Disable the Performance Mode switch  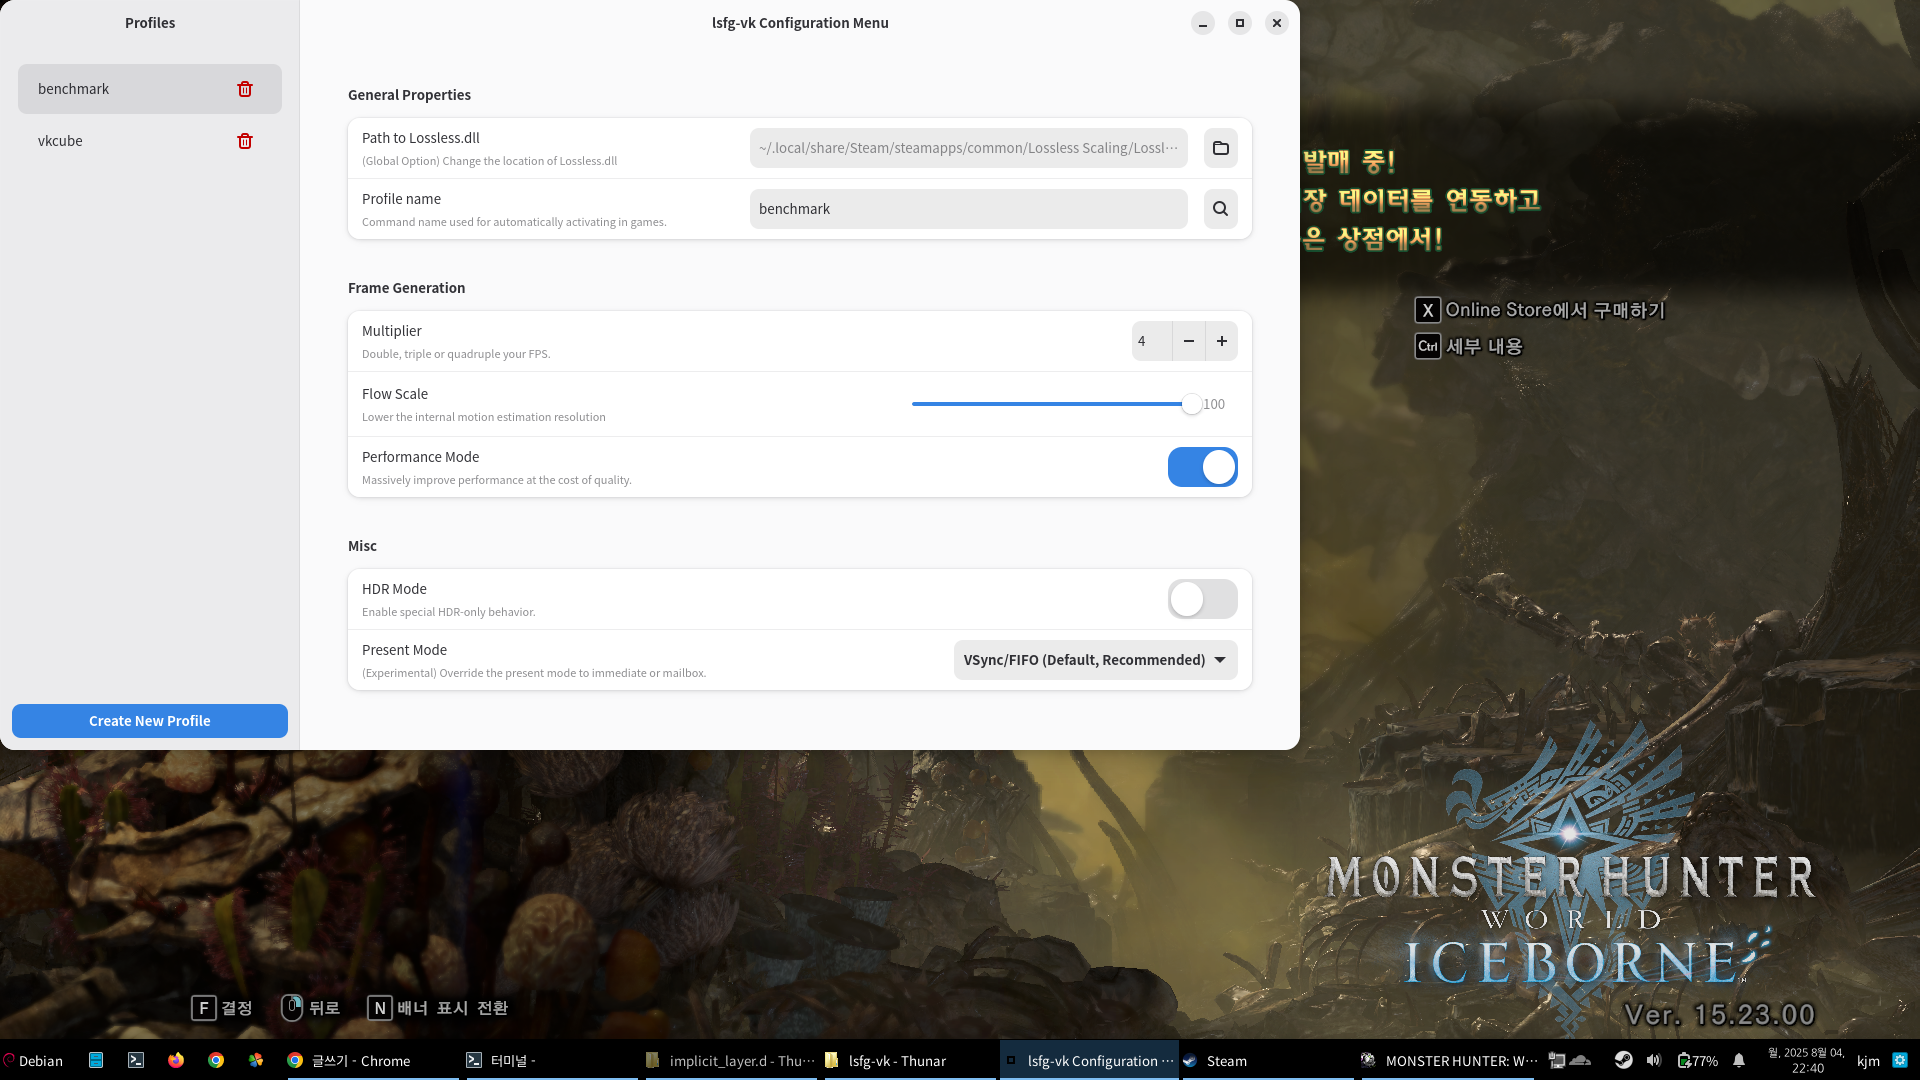[1202, 467]
